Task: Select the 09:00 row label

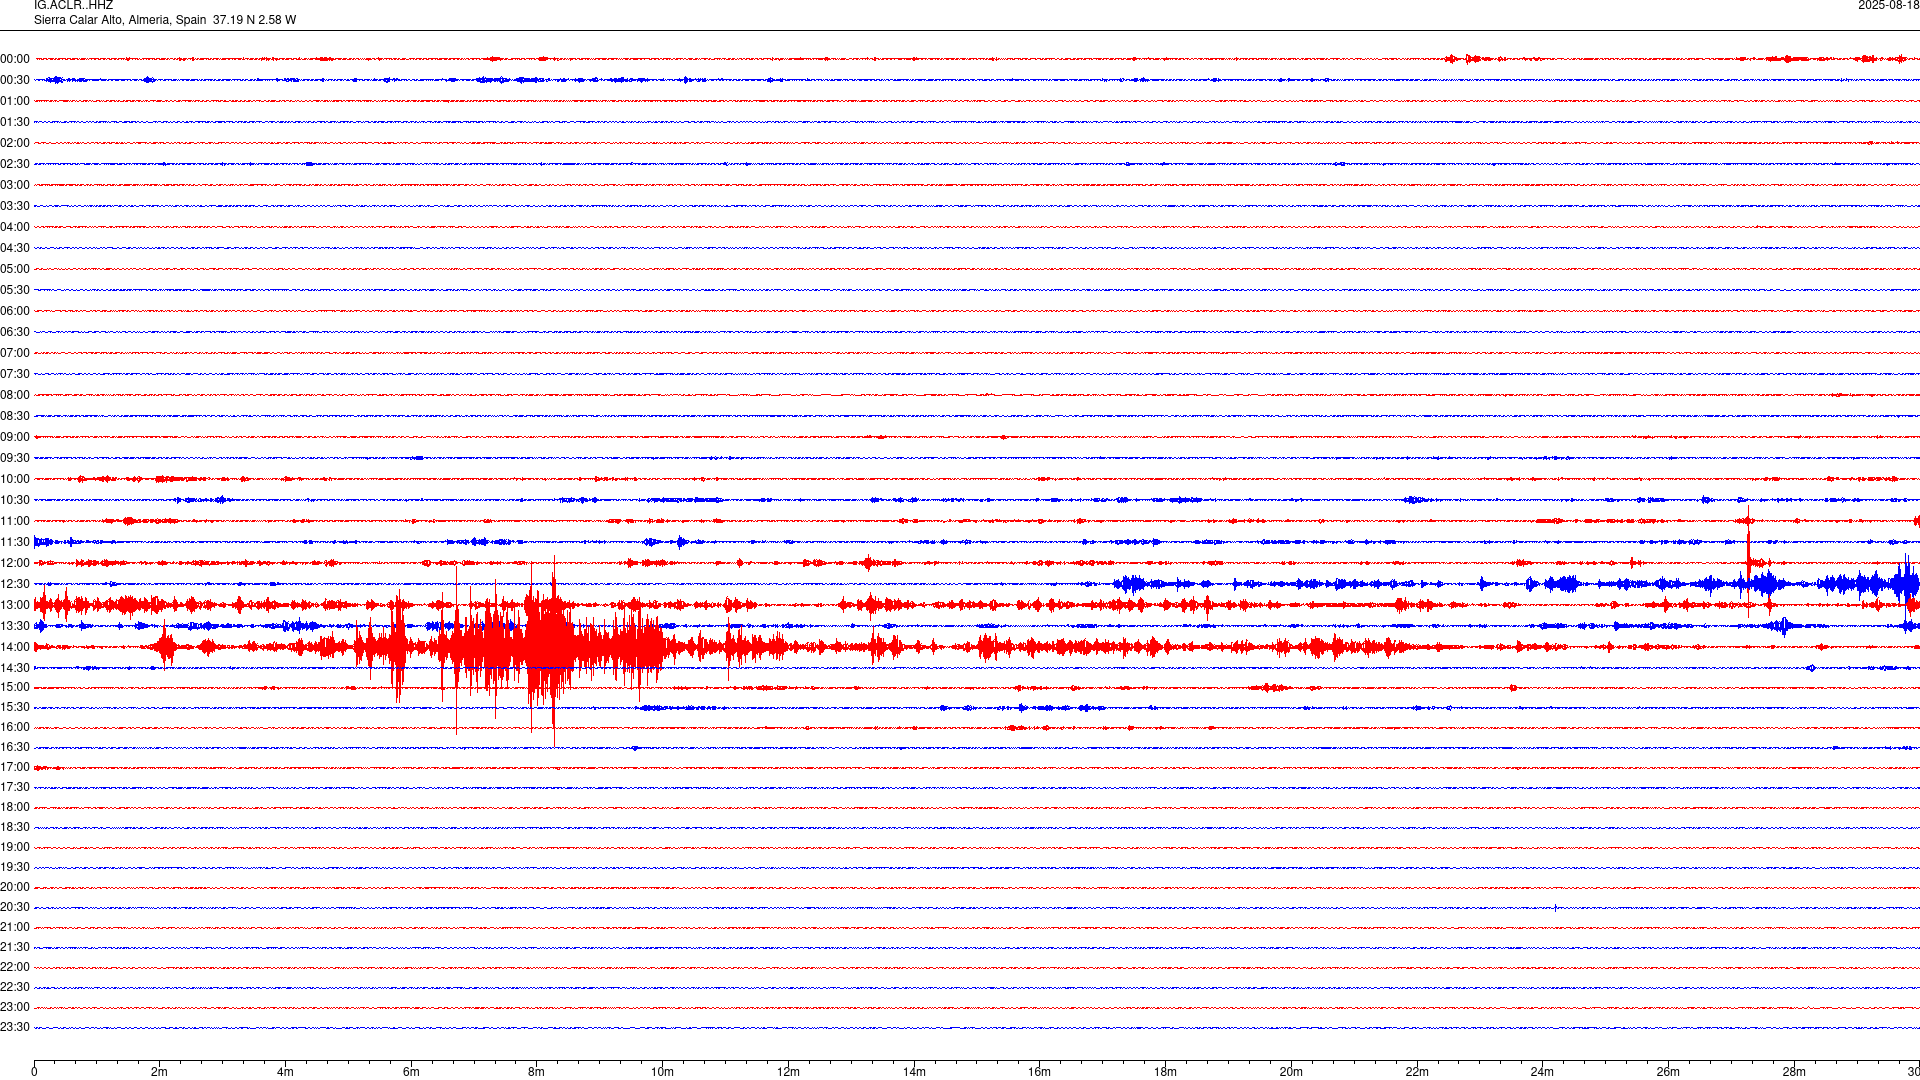Action: [x=15, y=437]
